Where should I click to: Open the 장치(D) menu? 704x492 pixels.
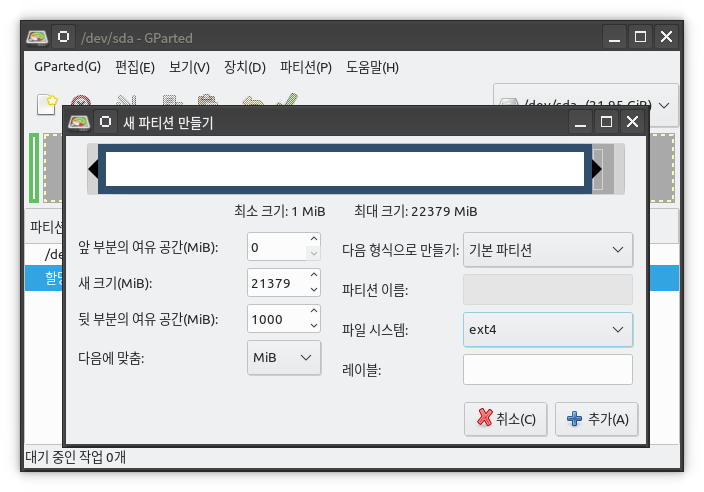click(245, 67)
